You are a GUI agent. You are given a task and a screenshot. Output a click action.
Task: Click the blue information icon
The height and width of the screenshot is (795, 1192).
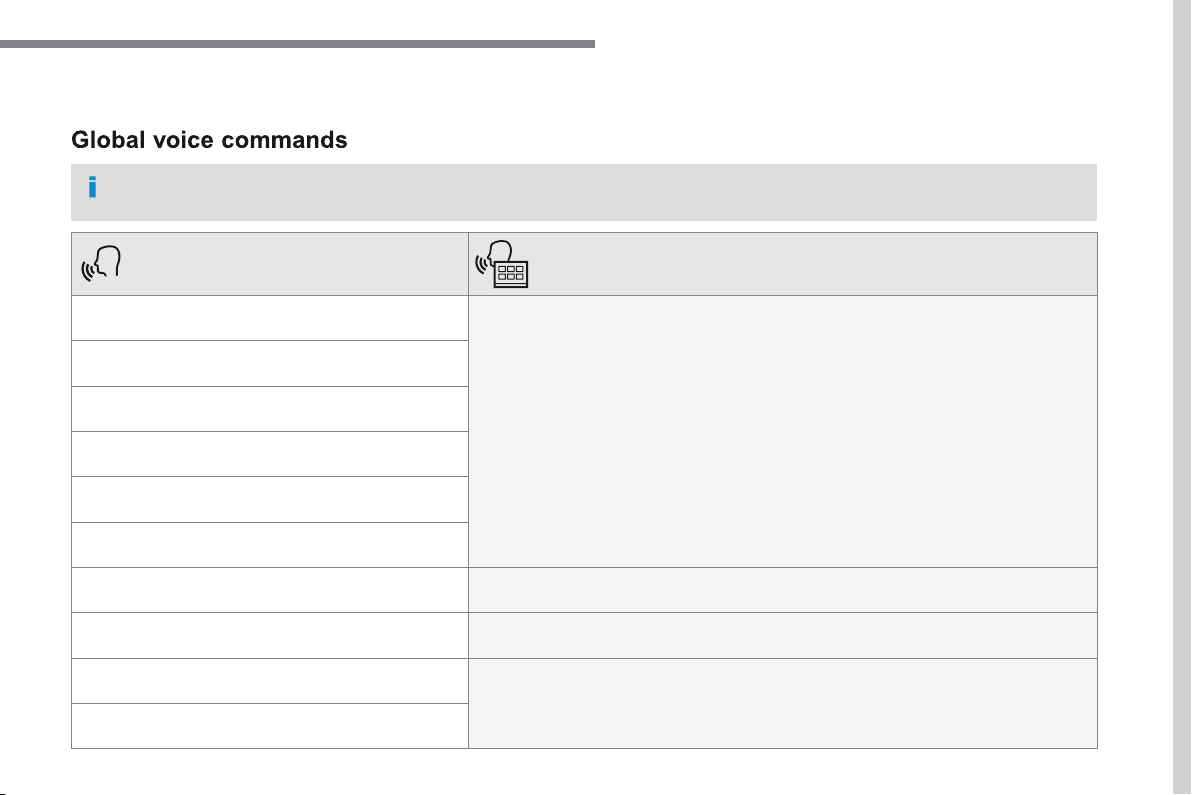click(92, 187)
